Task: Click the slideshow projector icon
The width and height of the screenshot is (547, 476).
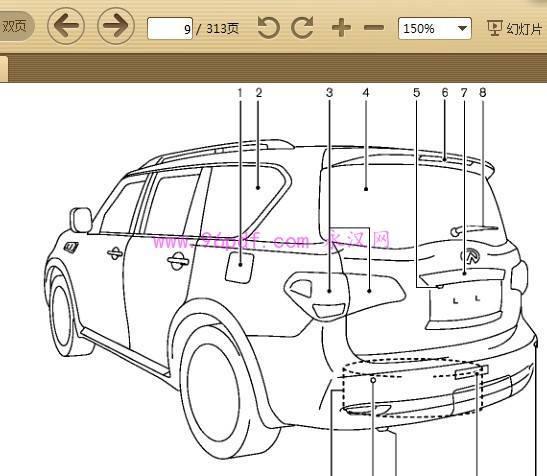Action: click(494, 28)
